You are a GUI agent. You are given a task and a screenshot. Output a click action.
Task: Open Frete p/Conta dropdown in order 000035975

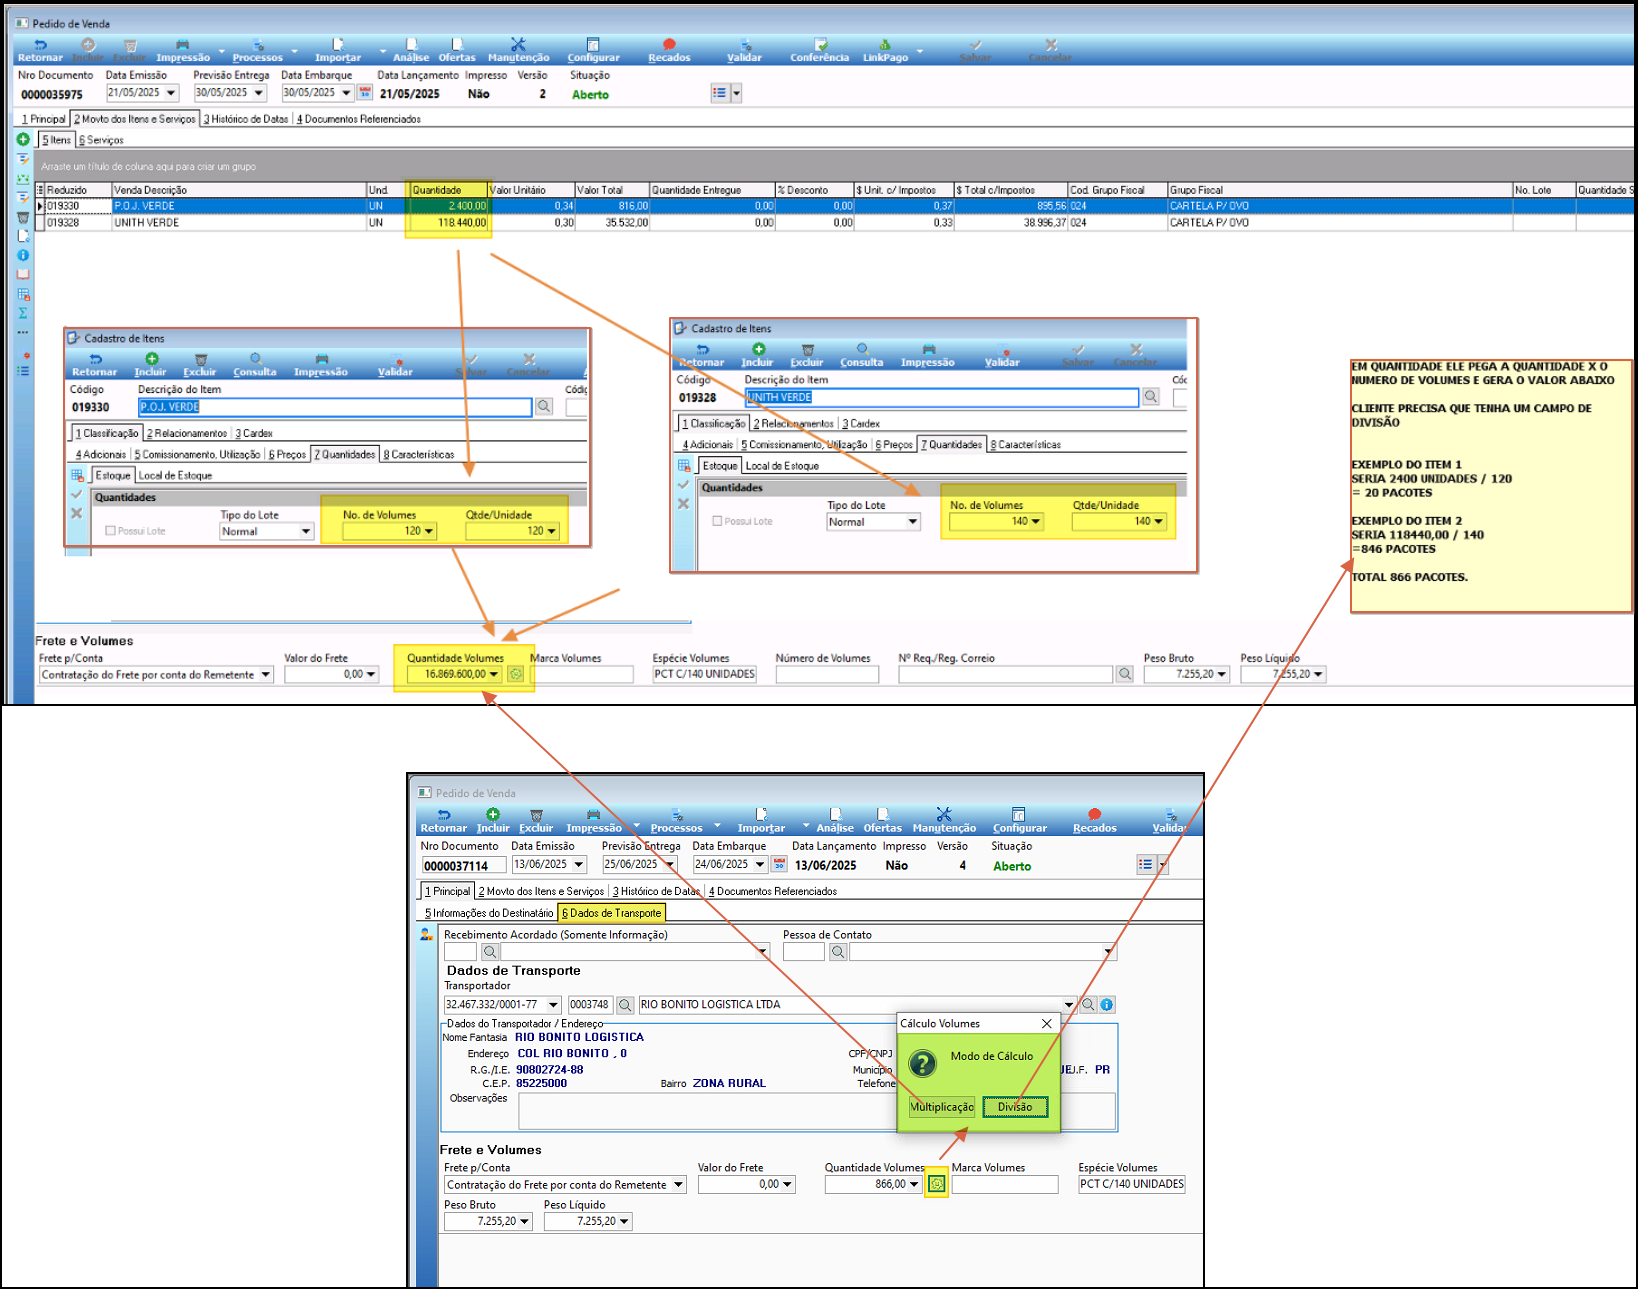[x=266, y=675]
